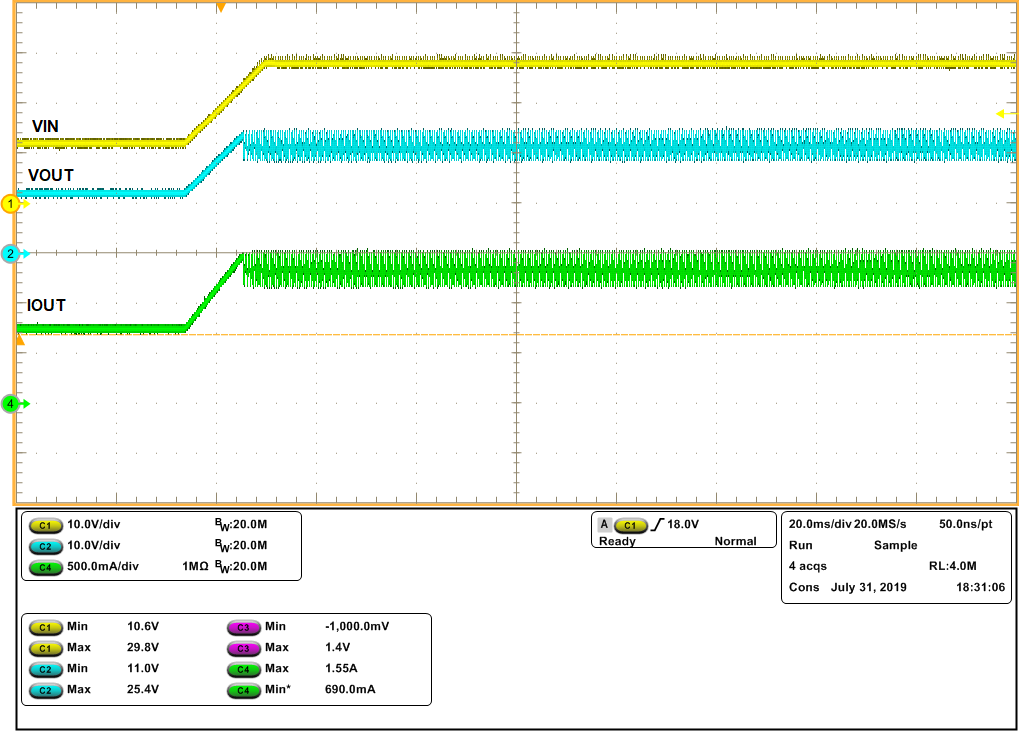This screenshot has width=1024, height=736.
Task: Select the channel 1 marker on the left edge
Action: click(8, 203)
